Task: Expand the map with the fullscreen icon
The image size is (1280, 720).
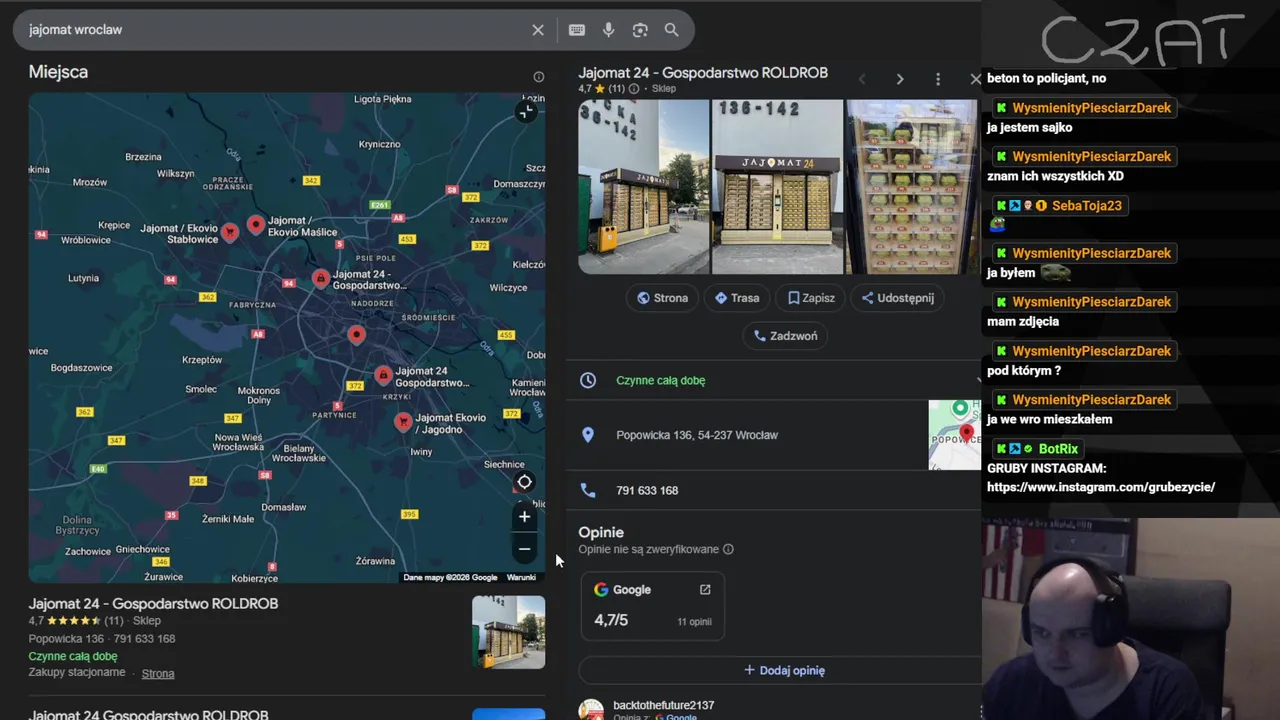Action: click(x=525, y=112)
